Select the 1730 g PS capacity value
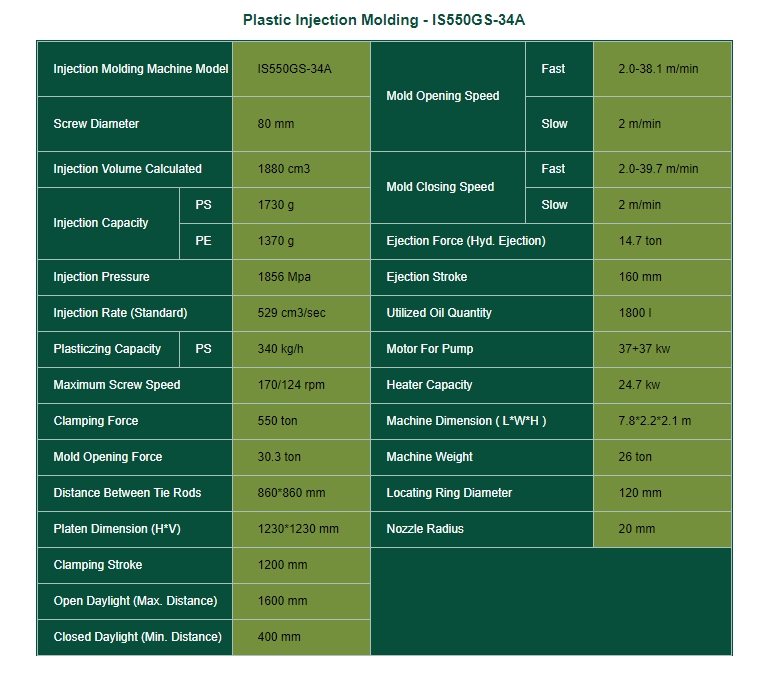The height and width of the screenshot is (678, 768). pyautogui.click(x=301, y=205)
